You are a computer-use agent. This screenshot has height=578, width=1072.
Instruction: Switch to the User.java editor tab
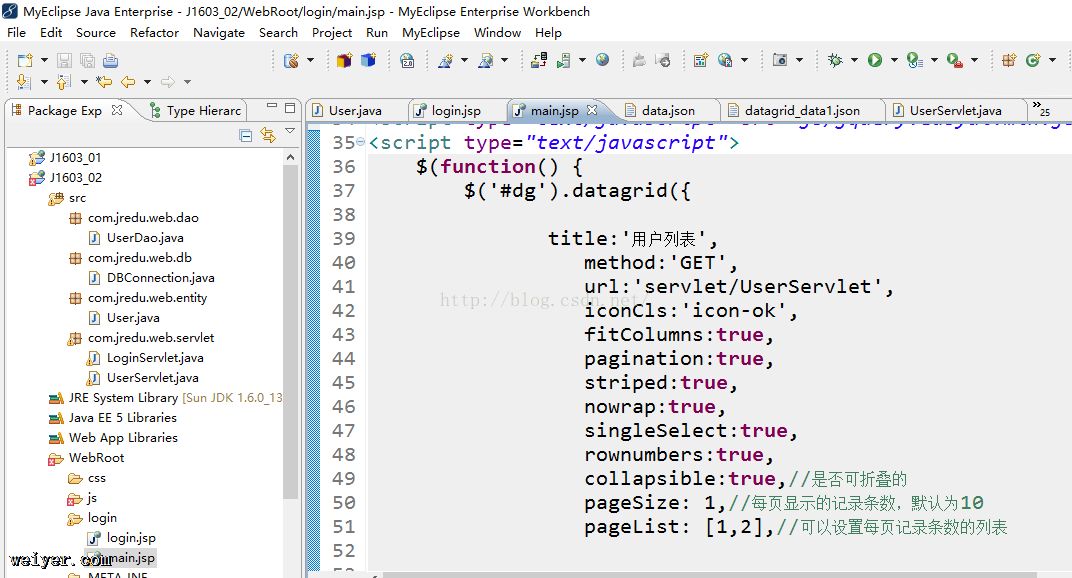(355, 110)
